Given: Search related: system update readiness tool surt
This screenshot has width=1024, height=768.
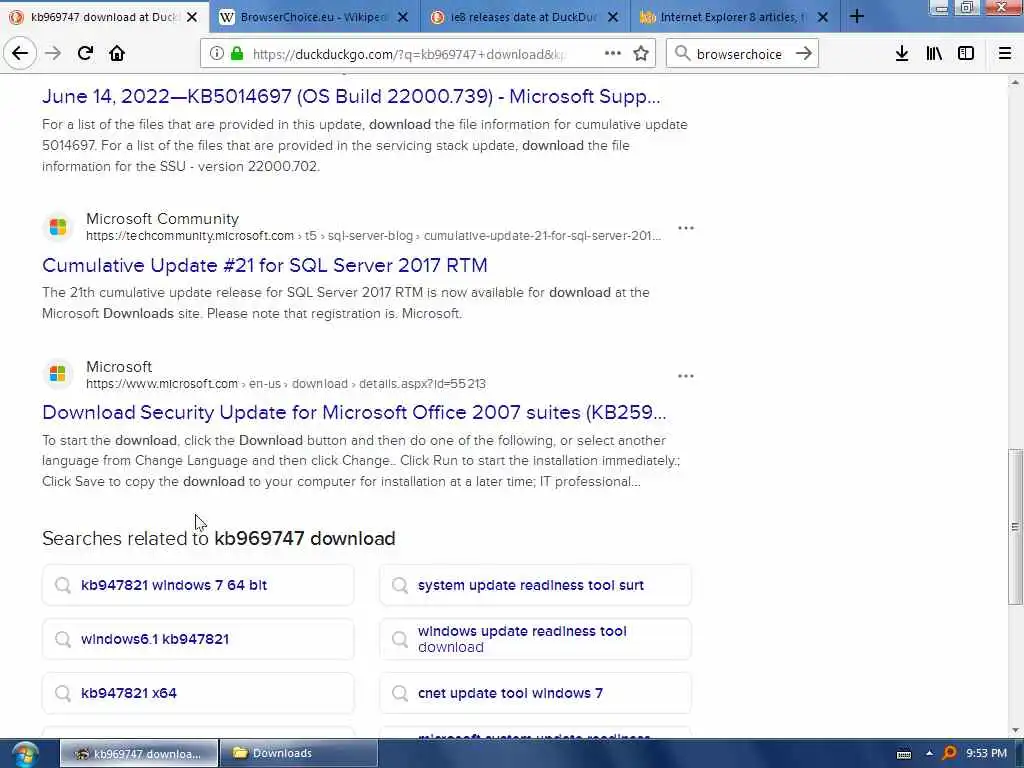Looking at the screenshot, I should [x=535, y=585].
